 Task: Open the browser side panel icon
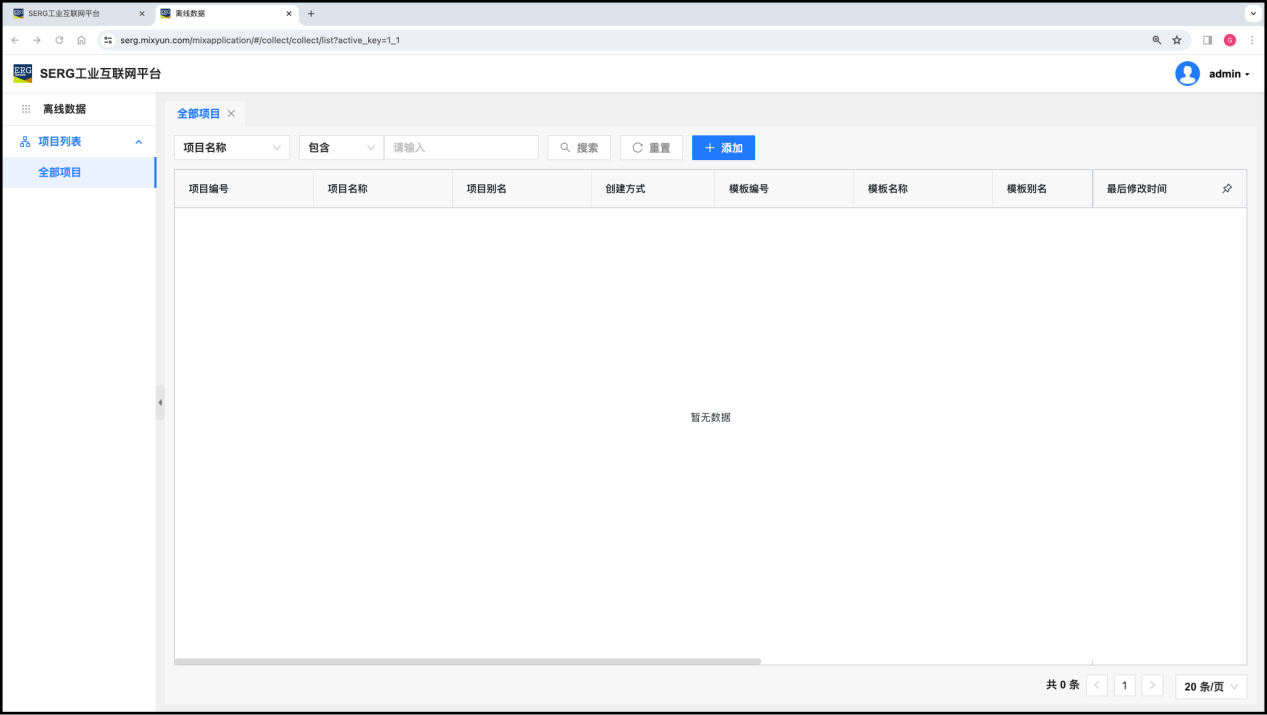click(1207, 40)
